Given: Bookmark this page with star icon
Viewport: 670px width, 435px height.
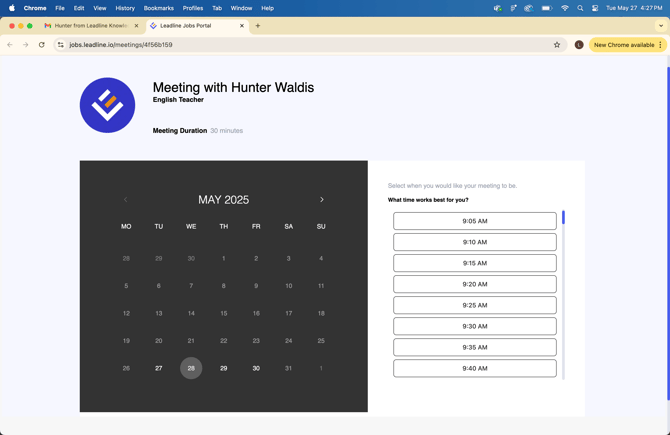Looking at the screenshot, I should click(x=557, y=45).
